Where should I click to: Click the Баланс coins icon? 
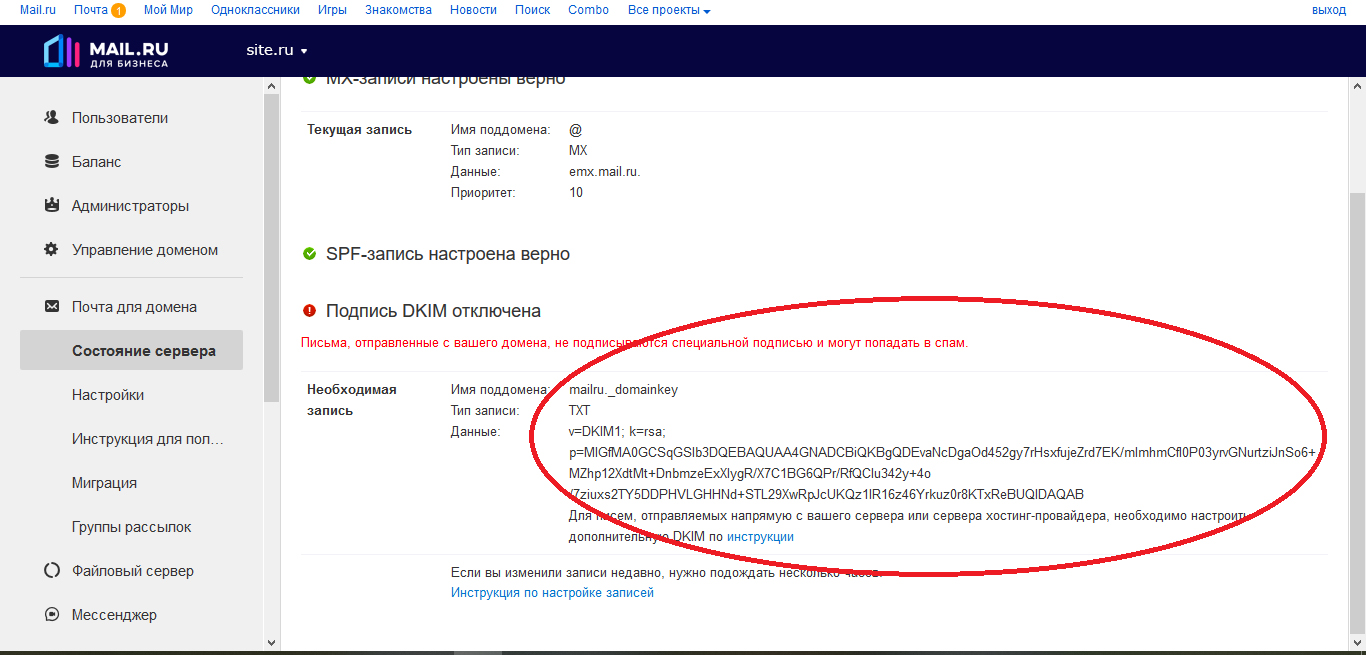(x=52, y=161)
